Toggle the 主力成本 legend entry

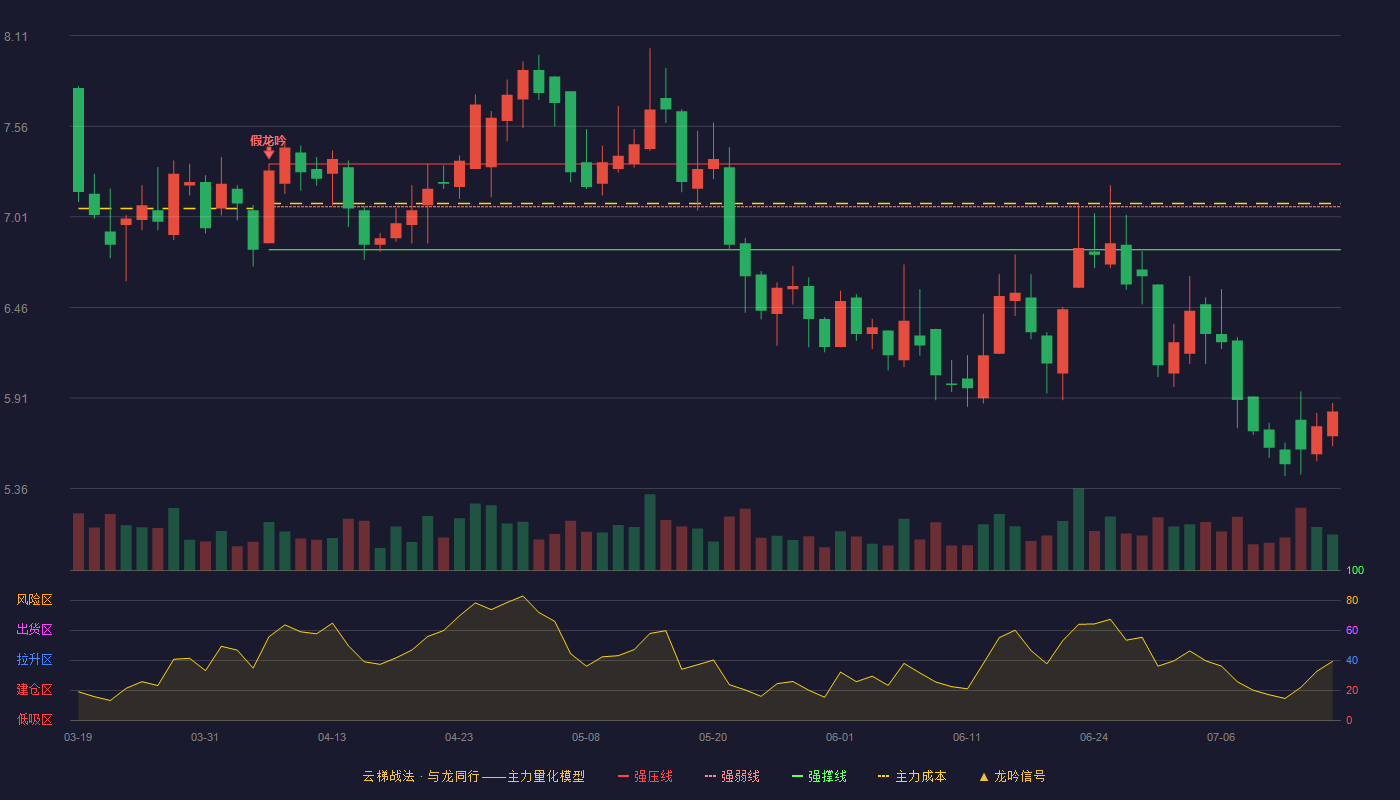tap(912, 776)
